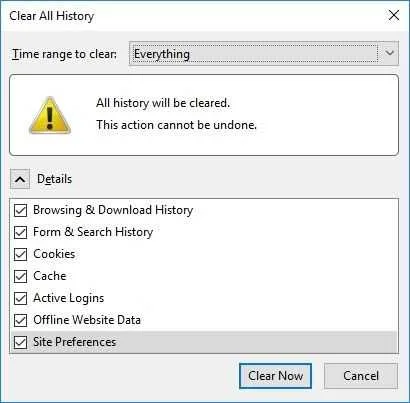Toggle Site Preferences checkbox

[21, 342]
